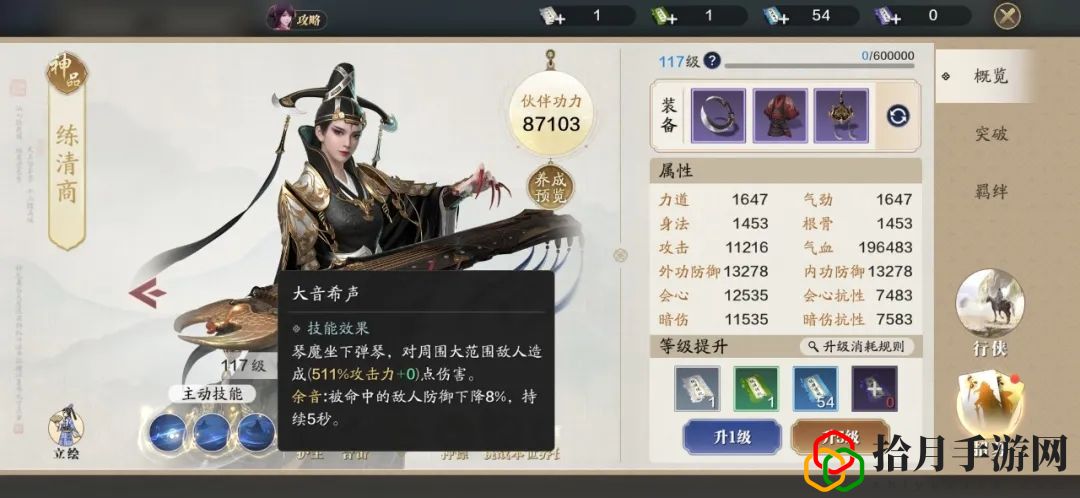Click the experience progress bar
1080x498 pixels.
(820, 66)
